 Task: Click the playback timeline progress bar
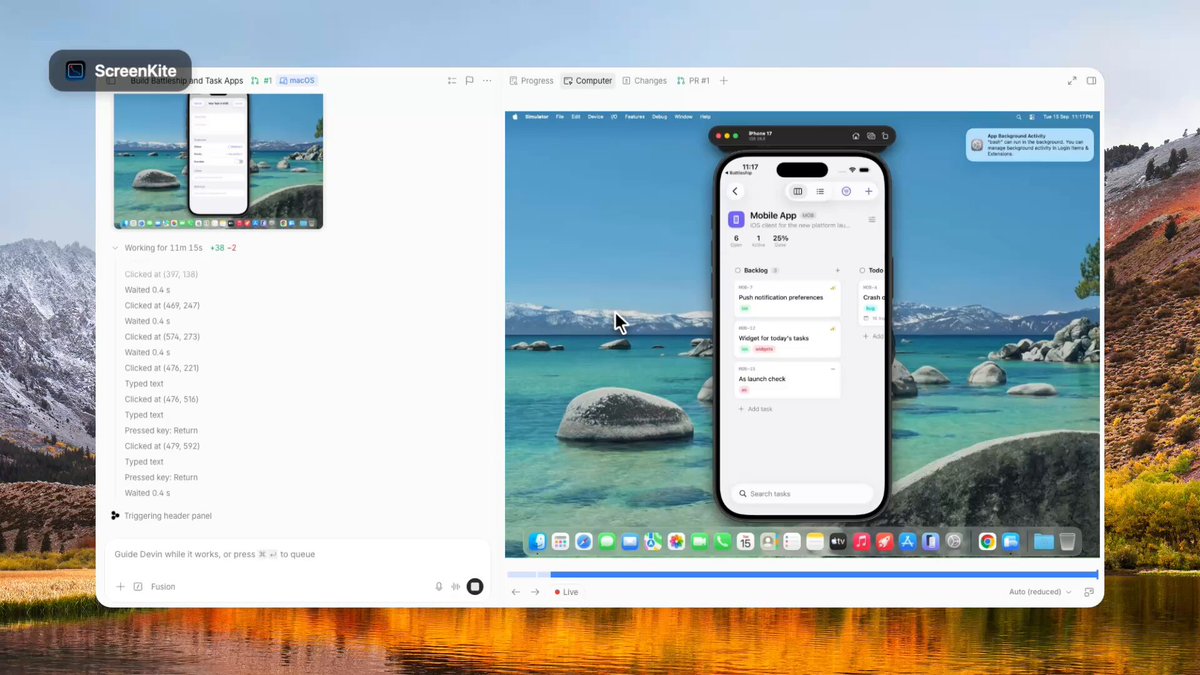pyautogui.click(x=802, y=575)
